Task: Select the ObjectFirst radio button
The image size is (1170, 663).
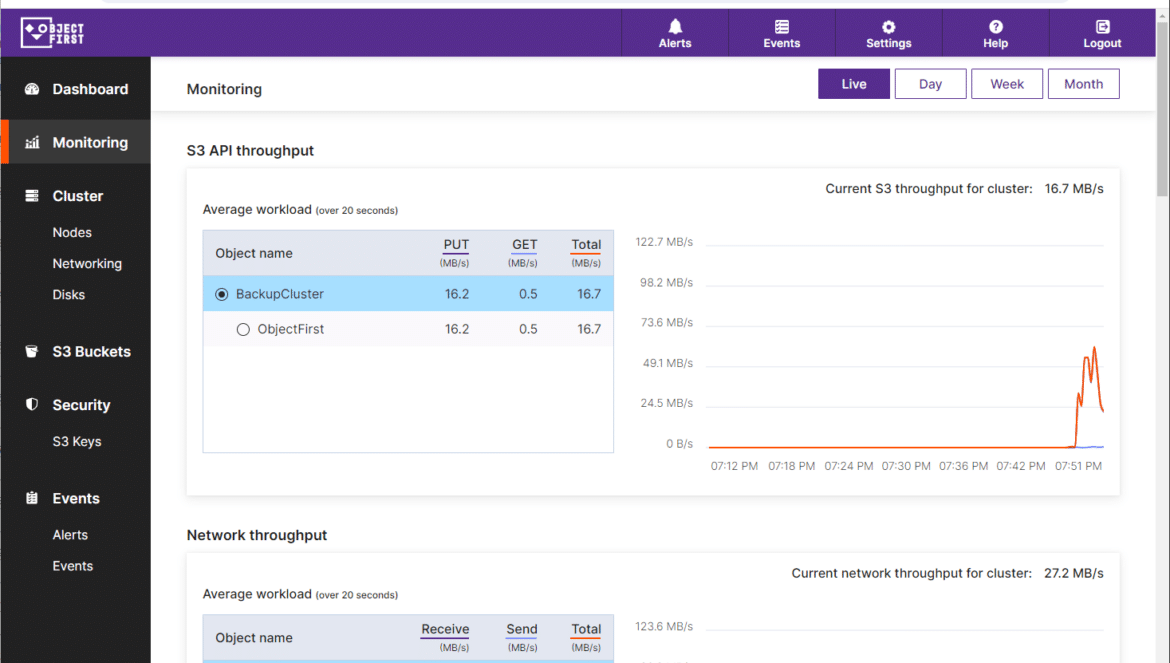Action: (243, 329)
